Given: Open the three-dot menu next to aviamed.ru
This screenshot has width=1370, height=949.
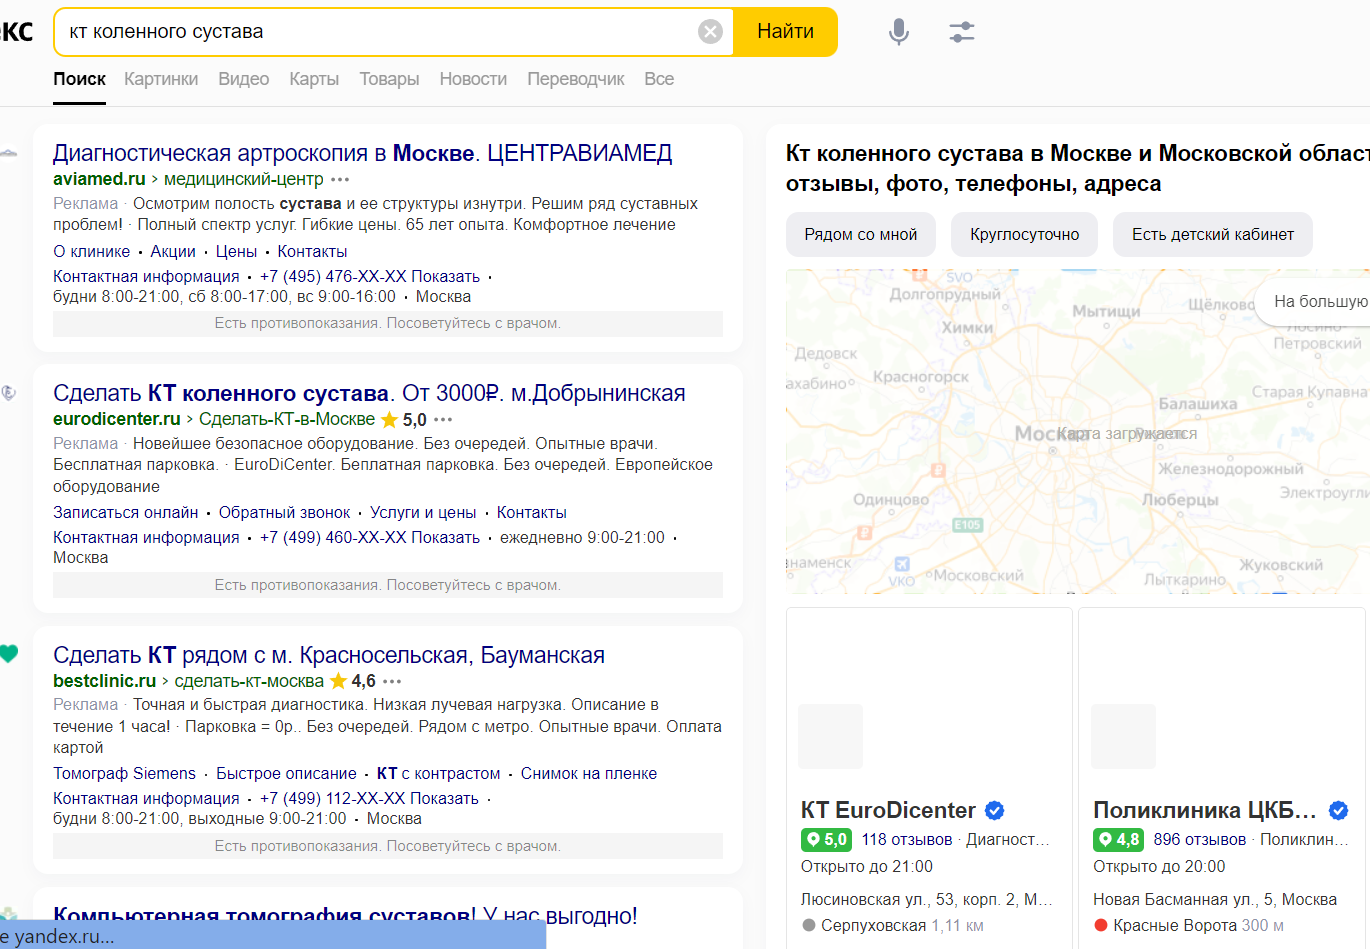Looking at the screenshot, I should point(340,180).
